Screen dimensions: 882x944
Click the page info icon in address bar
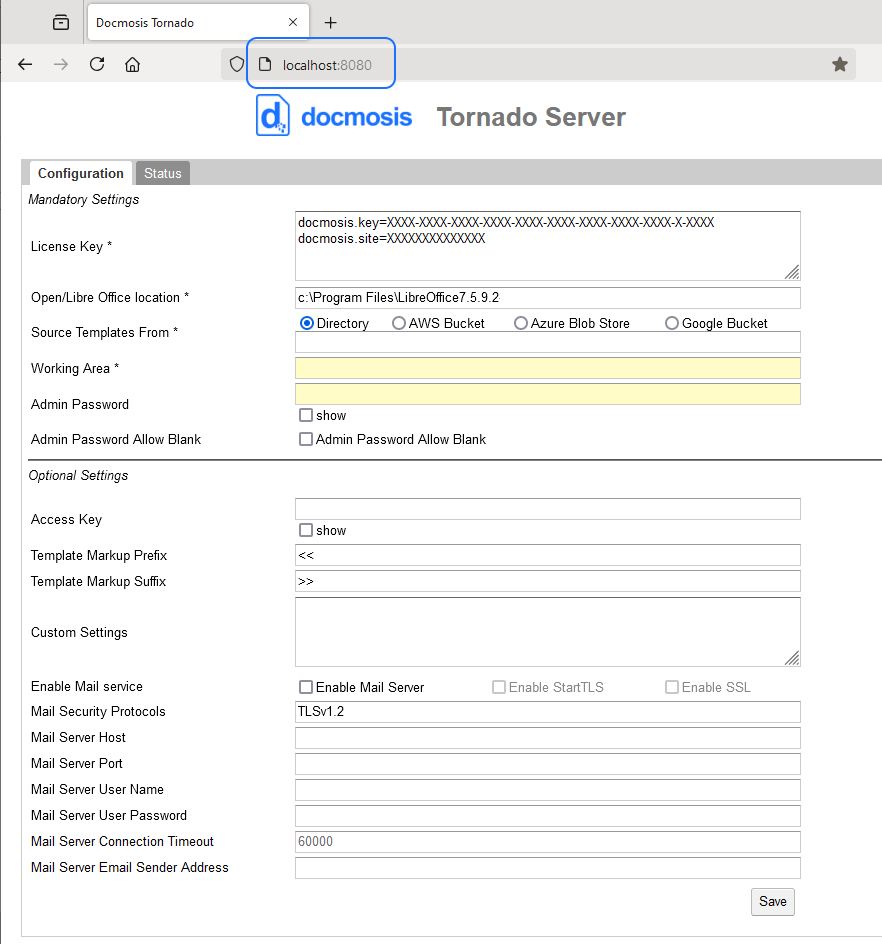pyautogui.click(x=265, y=64)
